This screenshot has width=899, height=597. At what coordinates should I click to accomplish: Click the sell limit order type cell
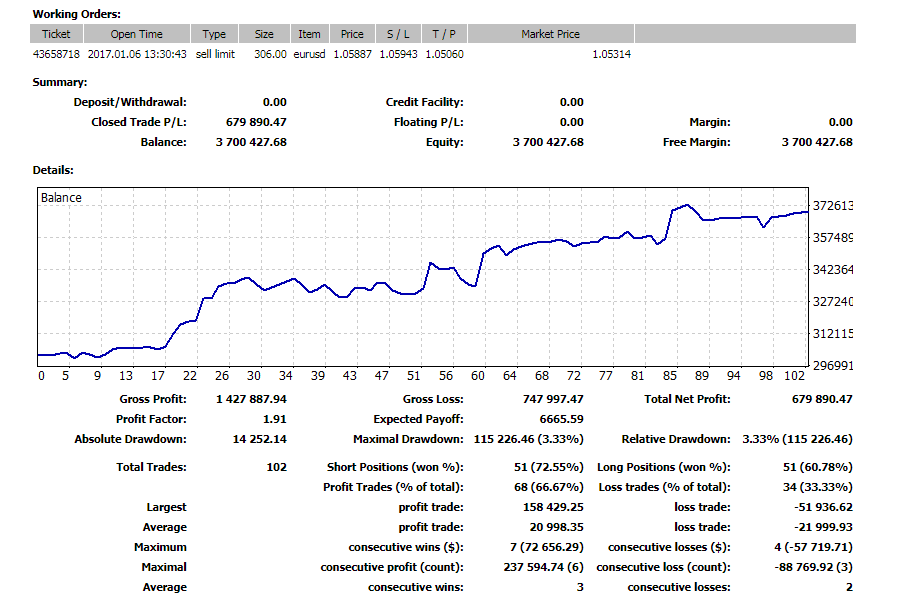(215, 54)
